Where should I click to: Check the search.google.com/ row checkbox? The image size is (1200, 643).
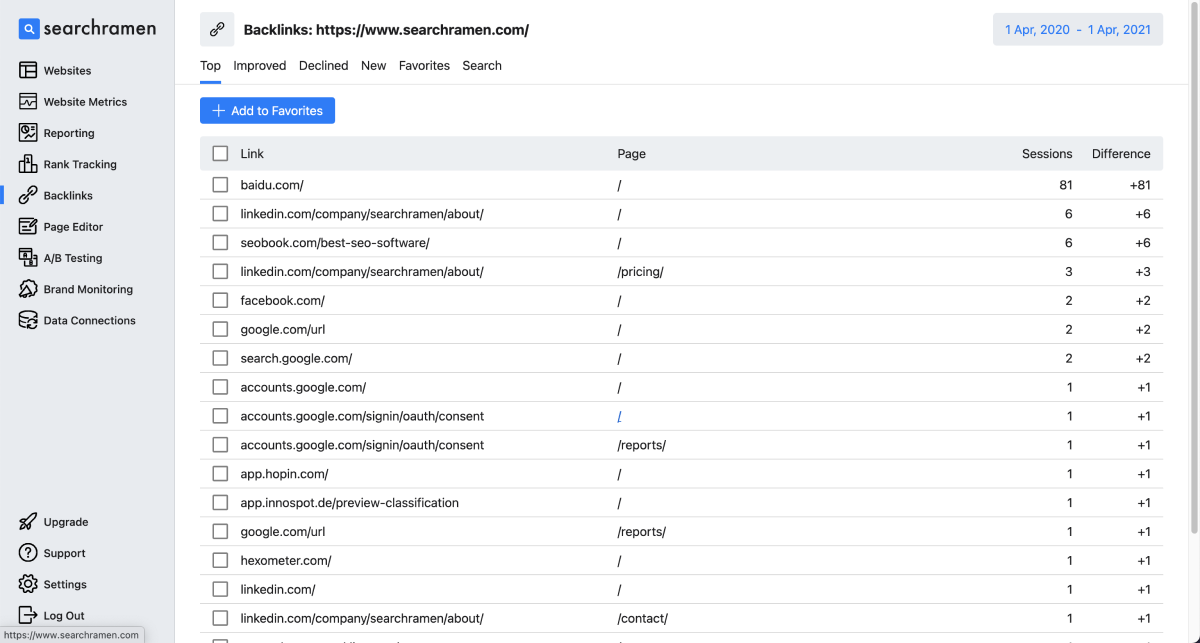coord(220,358)
